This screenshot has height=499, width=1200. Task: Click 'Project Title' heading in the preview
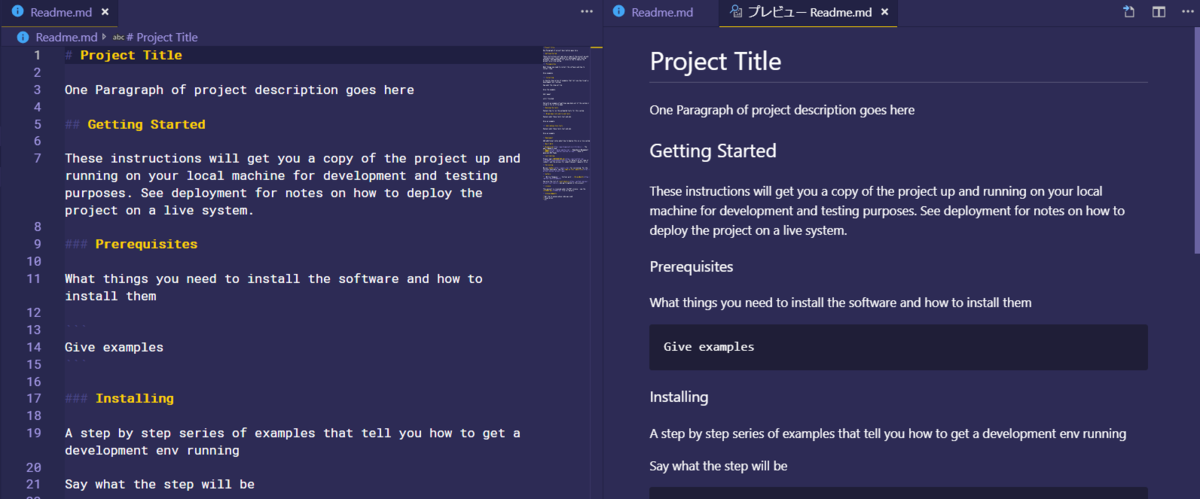tap(715, 60)
